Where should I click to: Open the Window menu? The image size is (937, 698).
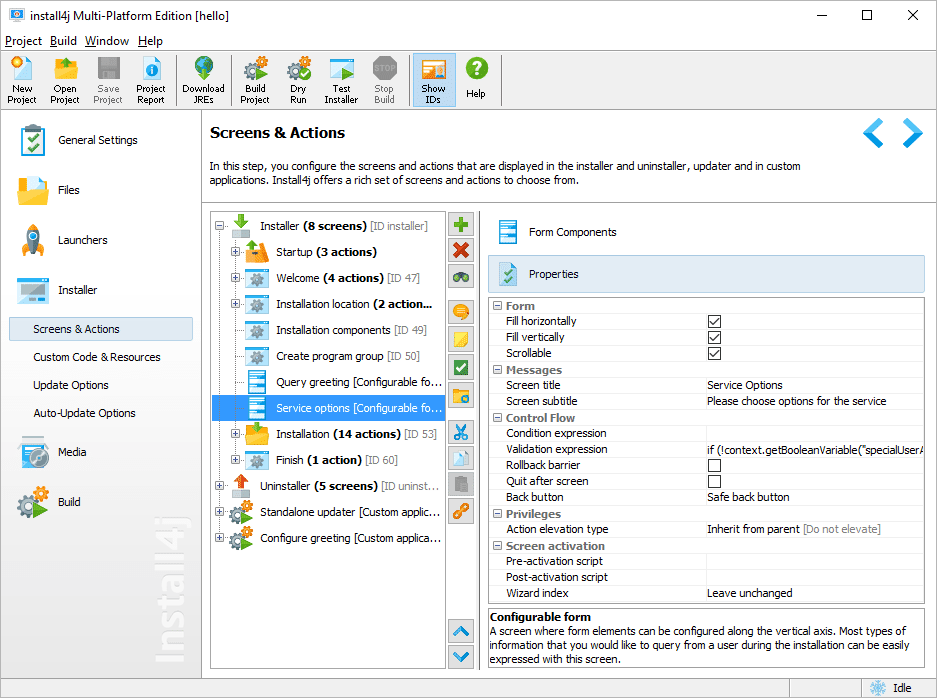point(106,41)
